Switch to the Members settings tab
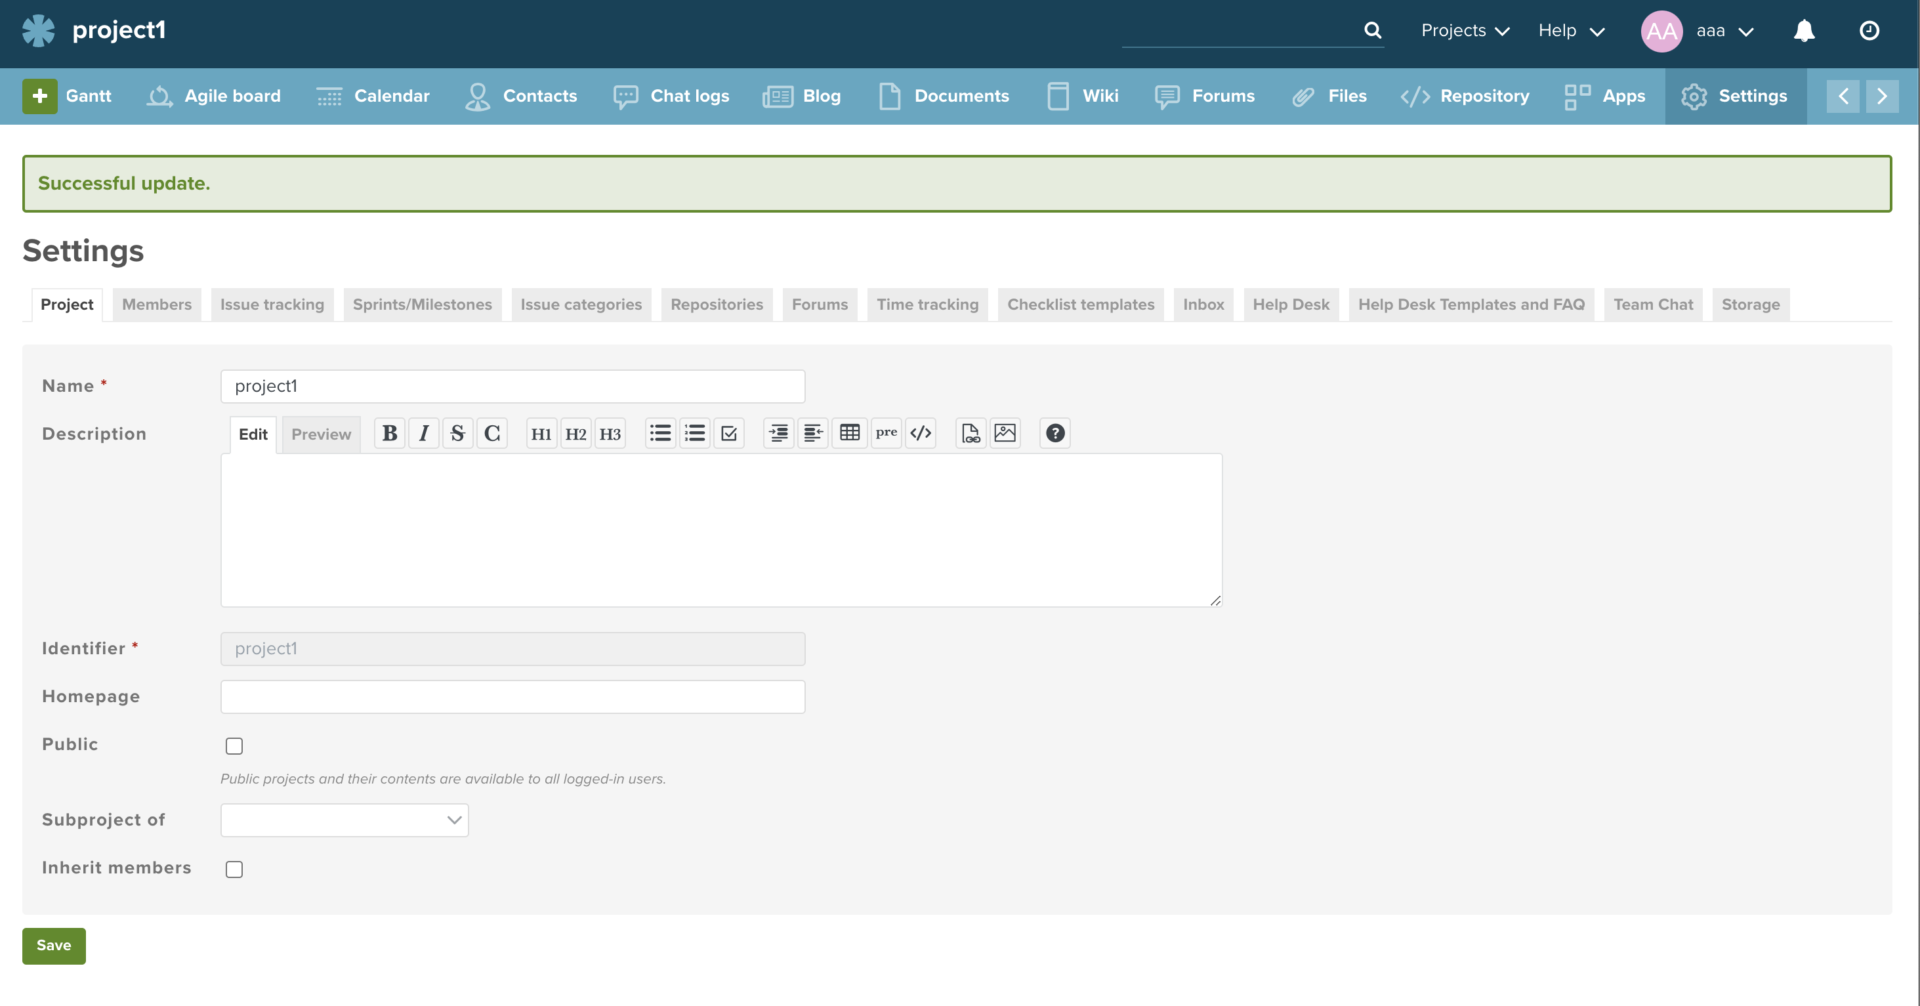 [157, 305]
